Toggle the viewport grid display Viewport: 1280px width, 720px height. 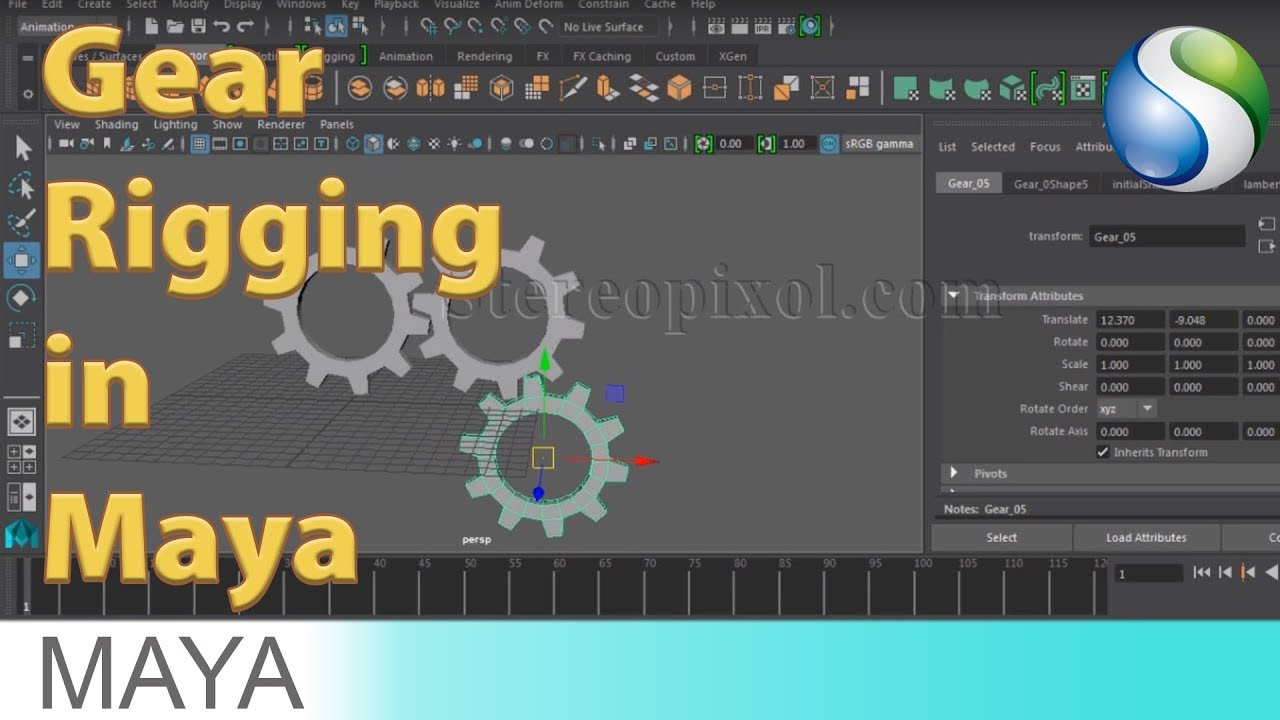pos(199,144)
